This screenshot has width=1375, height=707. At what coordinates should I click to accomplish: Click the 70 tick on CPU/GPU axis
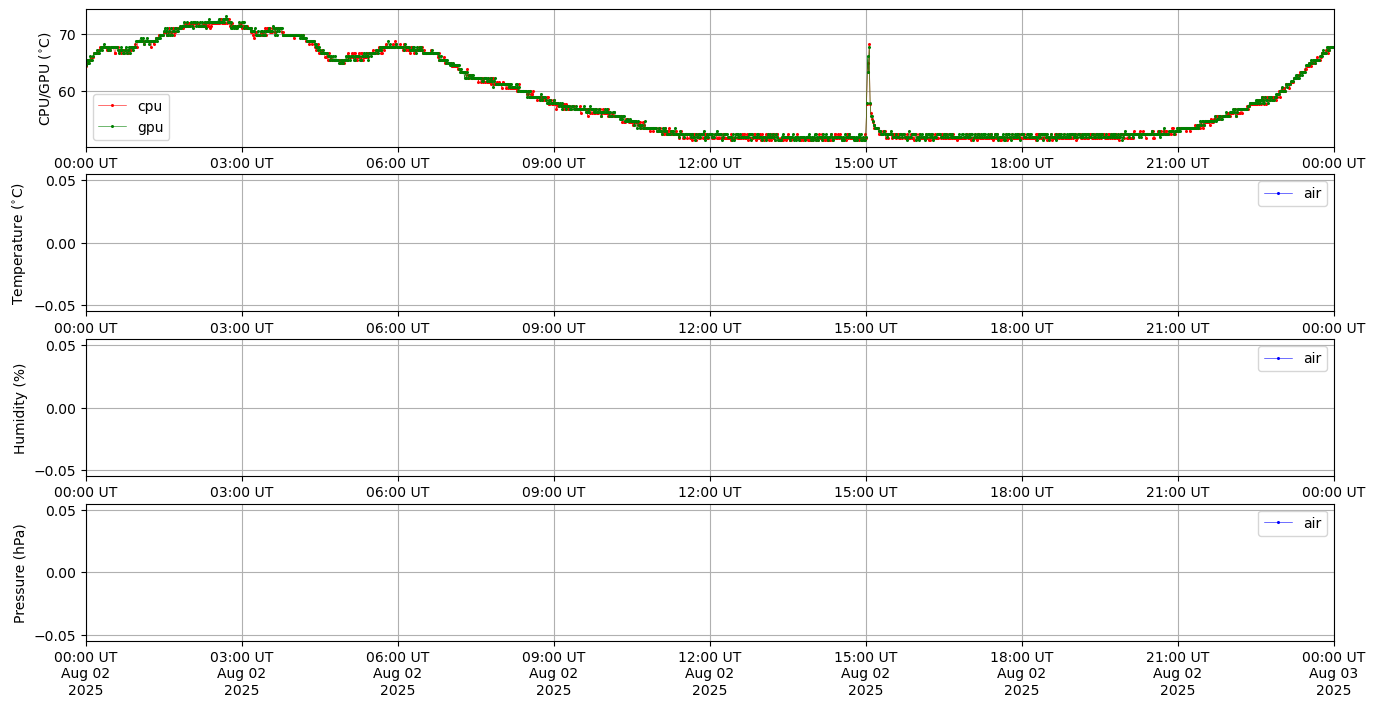(69, 35)
